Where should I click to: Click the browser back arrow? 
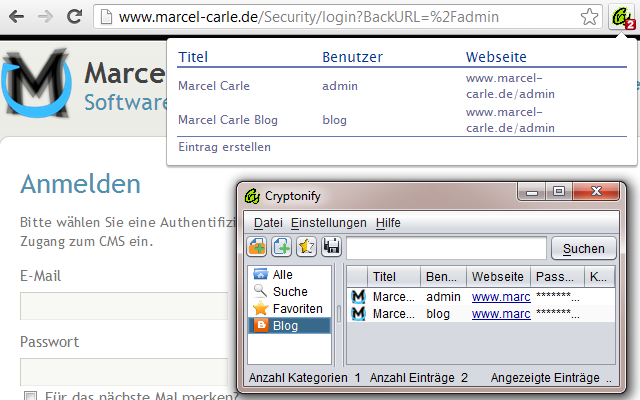16,17
